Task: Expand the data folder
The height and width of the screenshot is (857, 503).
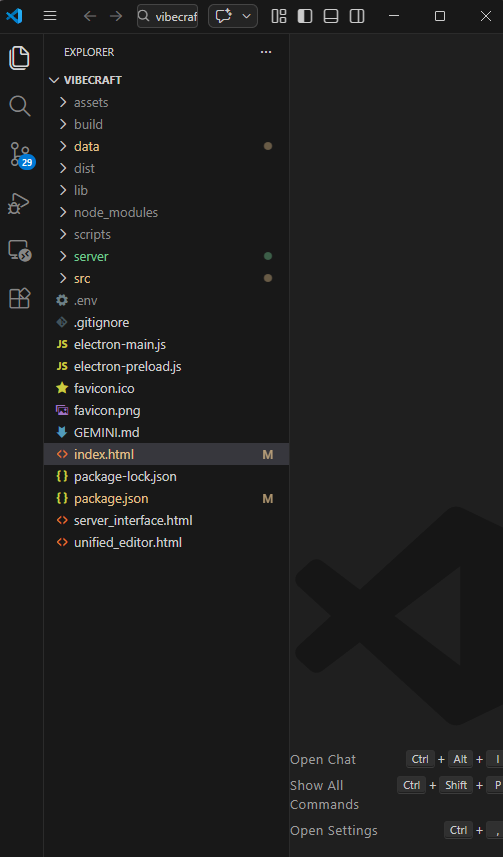Action: click(x=166, y=146)
